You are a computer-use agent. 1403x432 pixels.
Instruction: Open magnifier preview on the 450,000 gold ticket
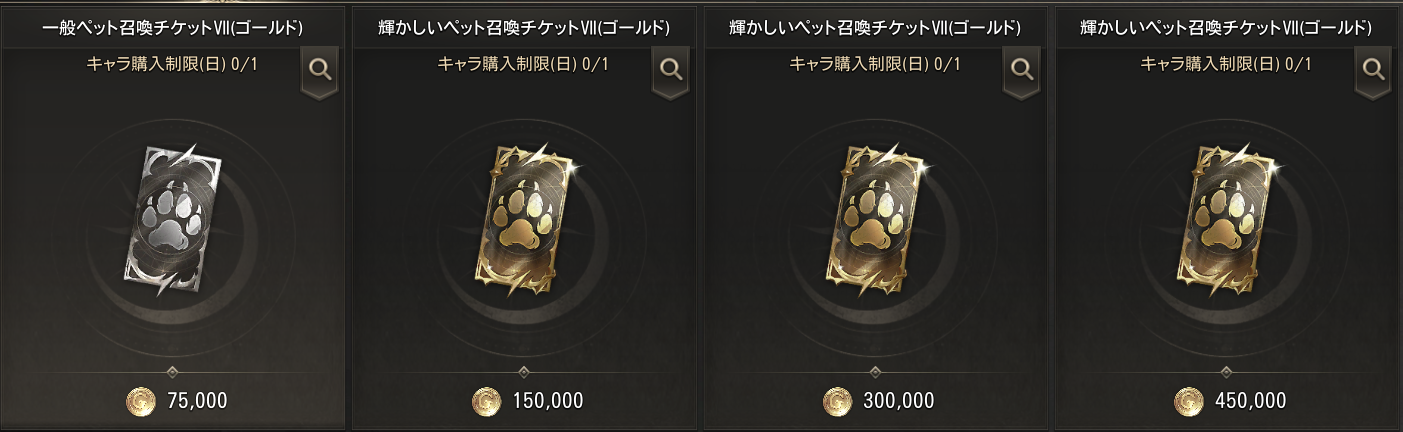tap(1374, 70)
